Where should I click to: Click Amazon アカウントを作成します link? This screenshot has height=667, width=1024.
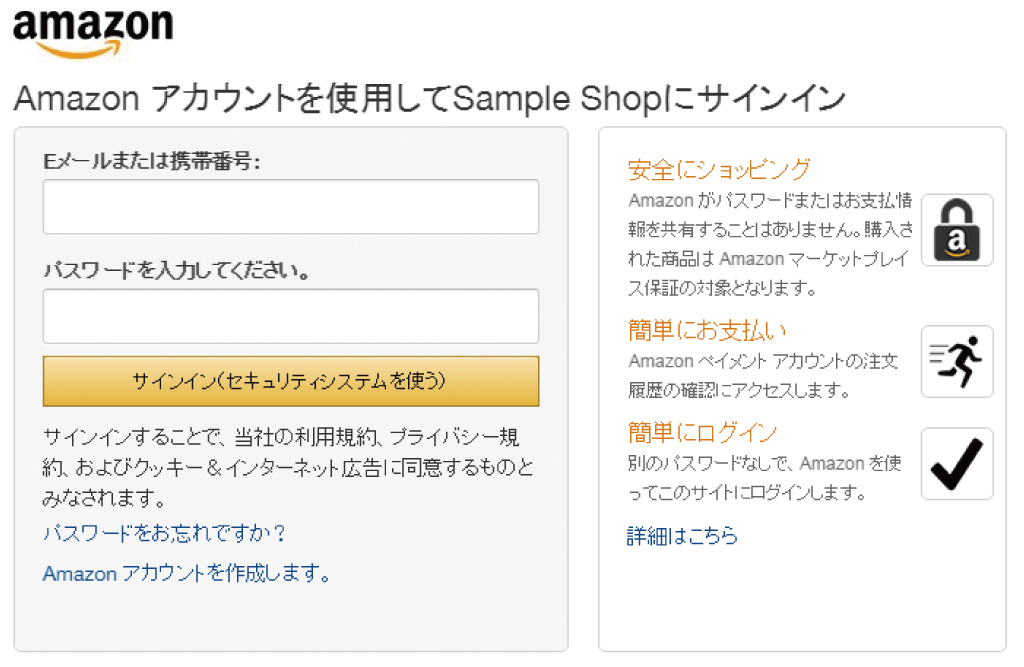(186, 574)
